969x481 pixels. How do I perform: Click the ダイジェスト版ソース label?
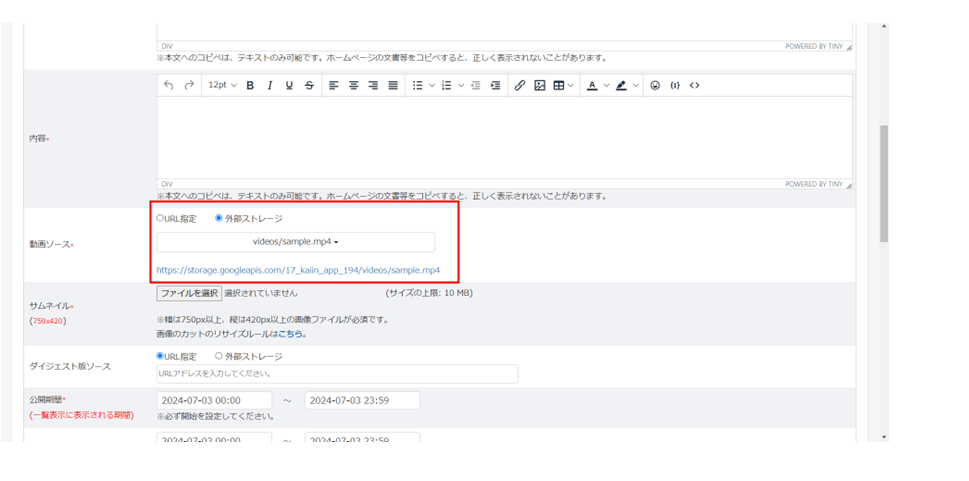tap(70, 367)
